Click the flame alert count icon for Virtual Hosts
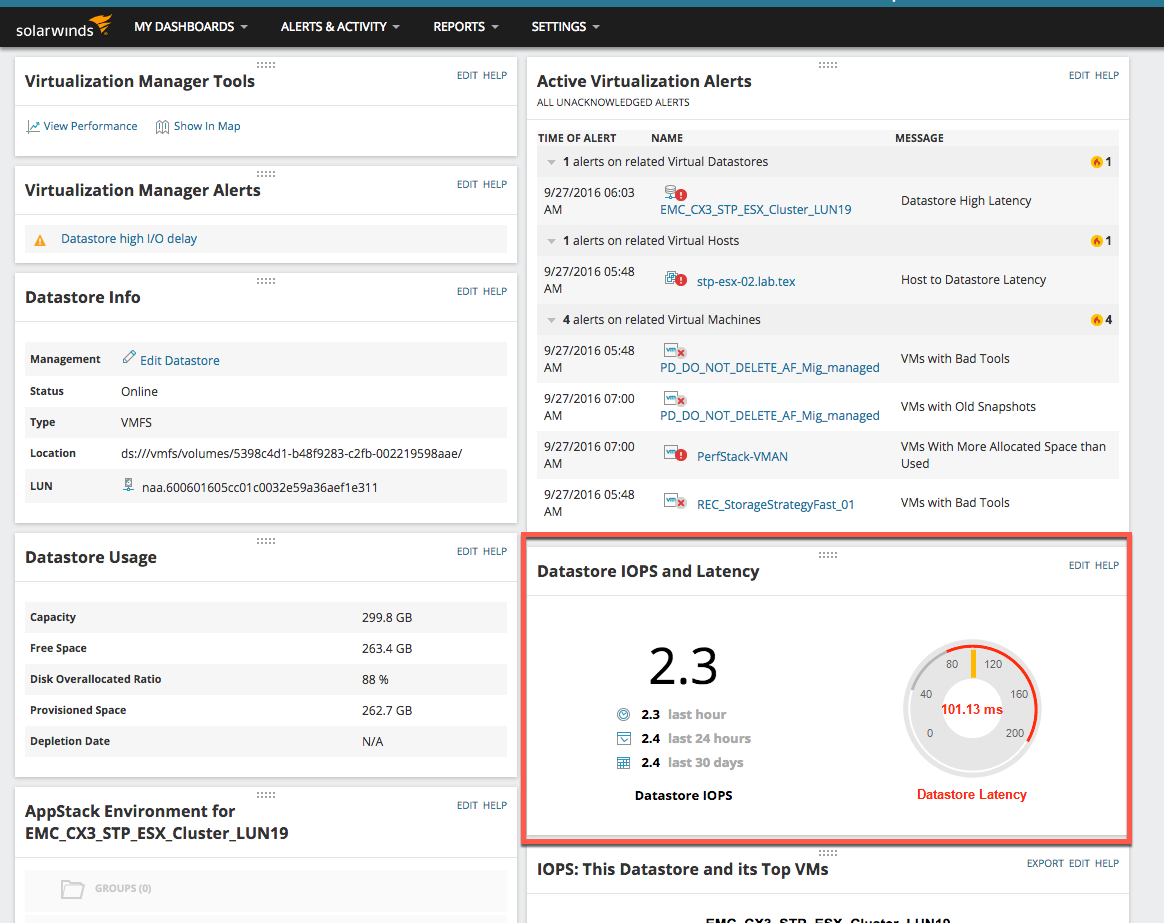1164x923 pixels. (1096, 241)
